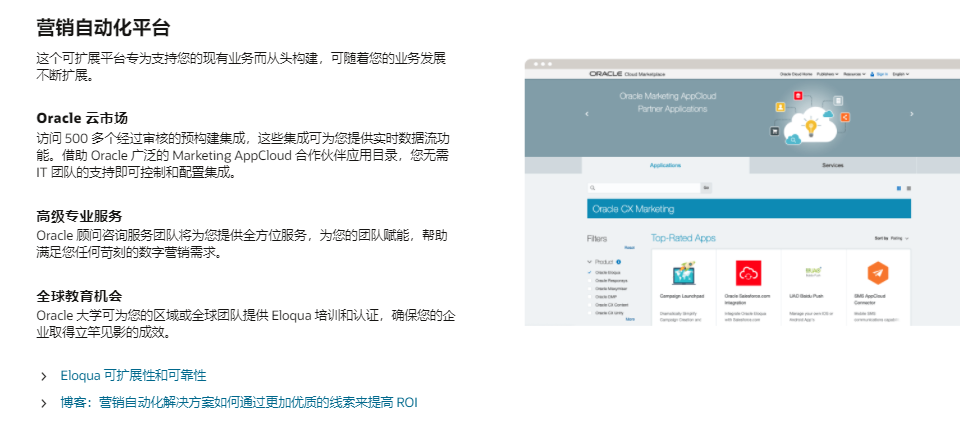This screenshot has width=960, height=440.
Task: Click the info icon next to Product
Action: [618, 262]
